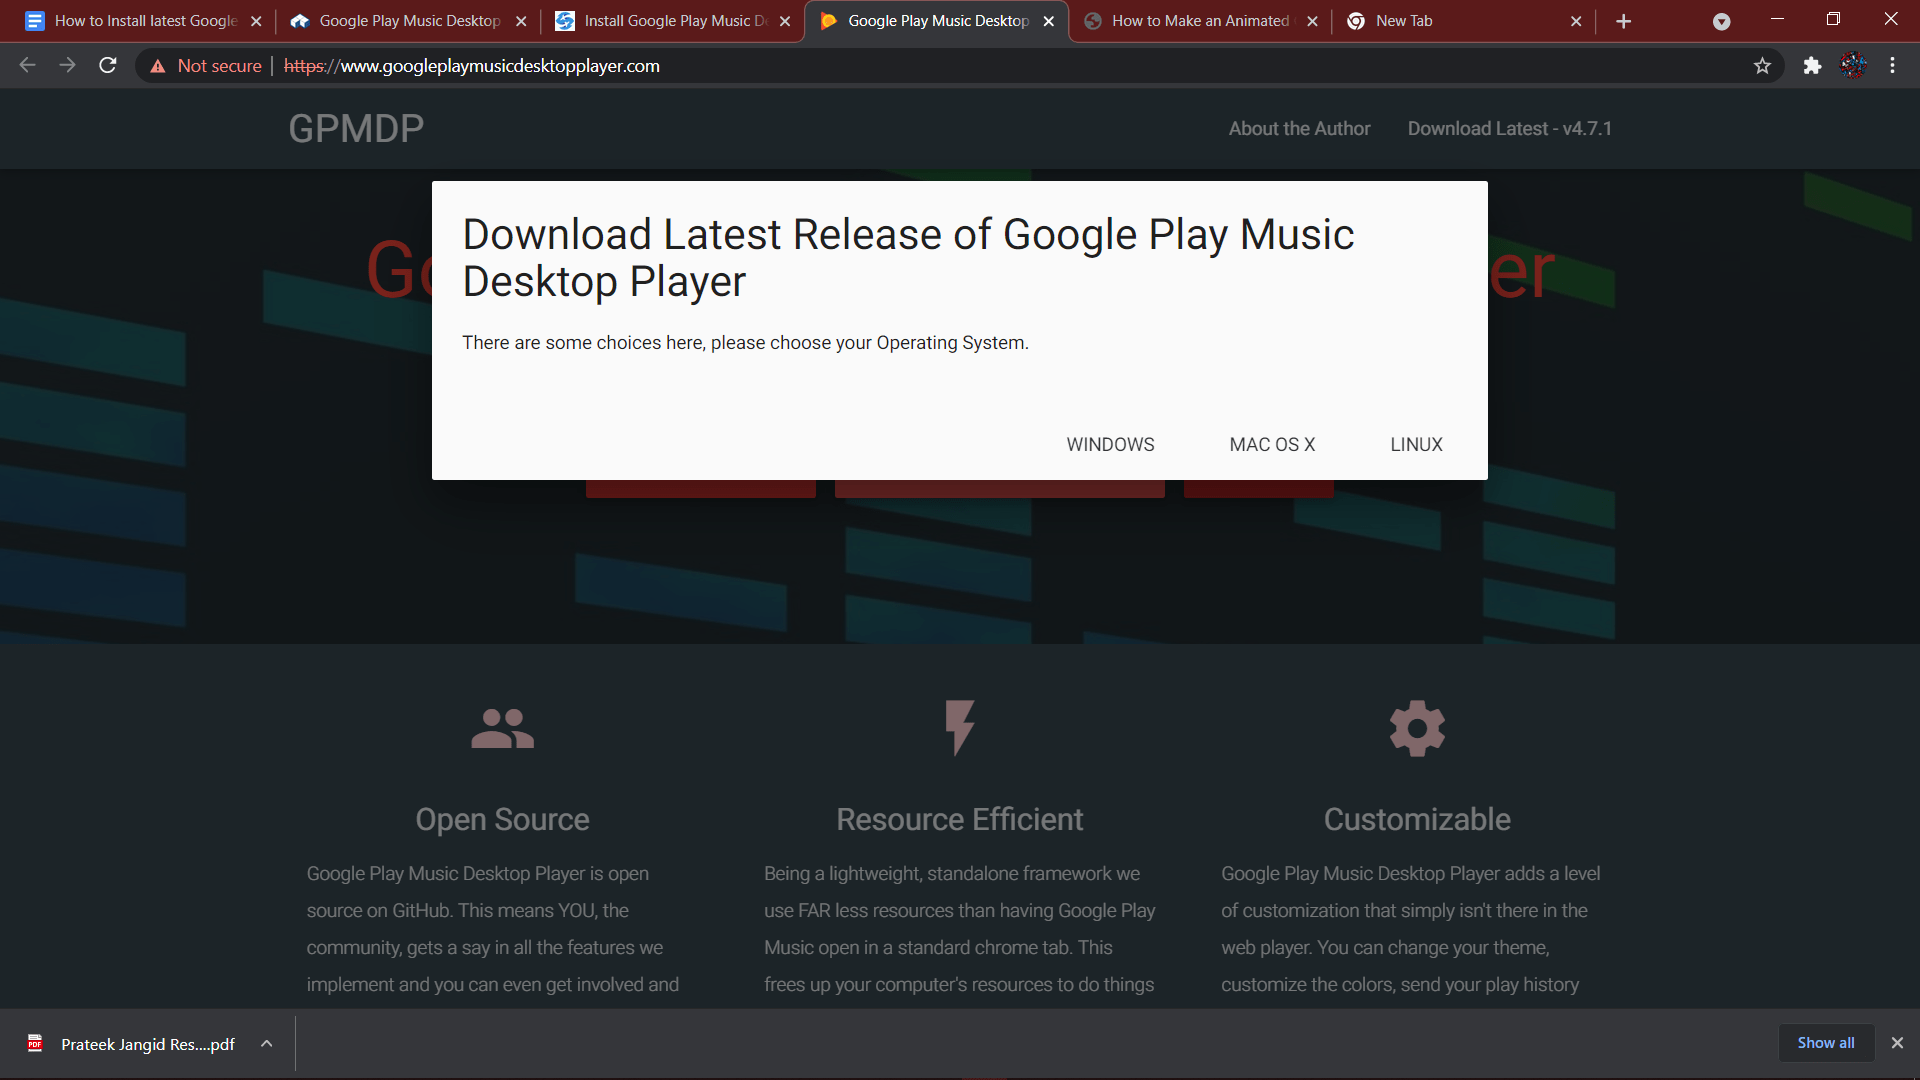The image size is (1920, 1080).
Task: Click Download Latest - v4.7.1 link
Action: pos(1509,129)
